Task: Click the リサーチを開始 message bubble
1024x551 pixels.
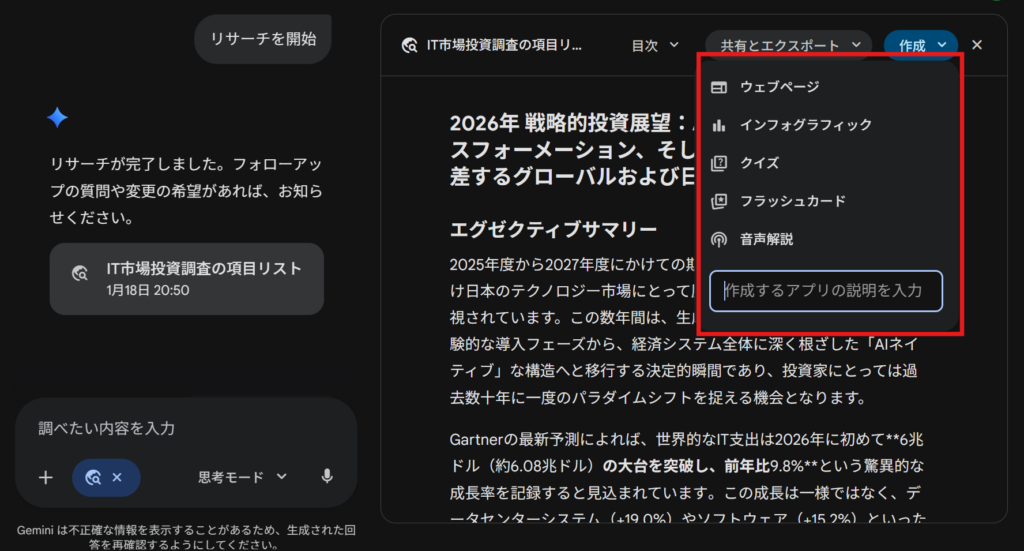Action: tap(263, 39)
